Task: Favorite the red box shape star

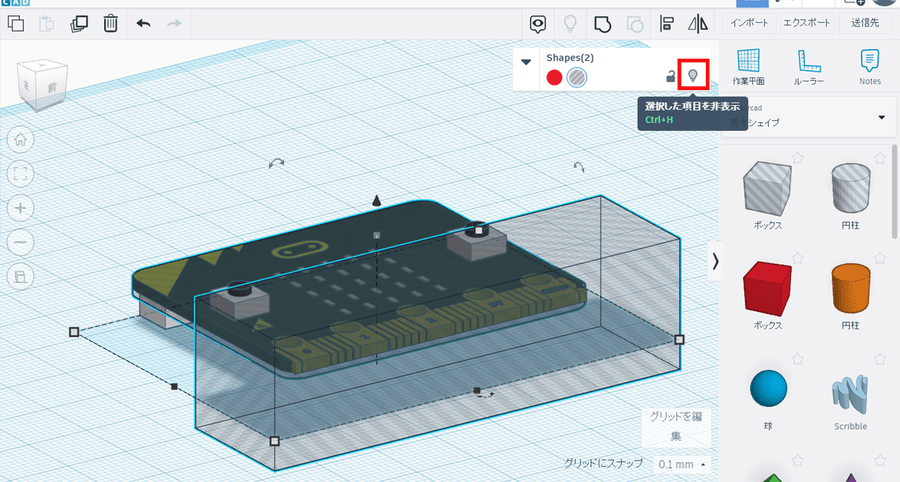Action: point(797,258)
